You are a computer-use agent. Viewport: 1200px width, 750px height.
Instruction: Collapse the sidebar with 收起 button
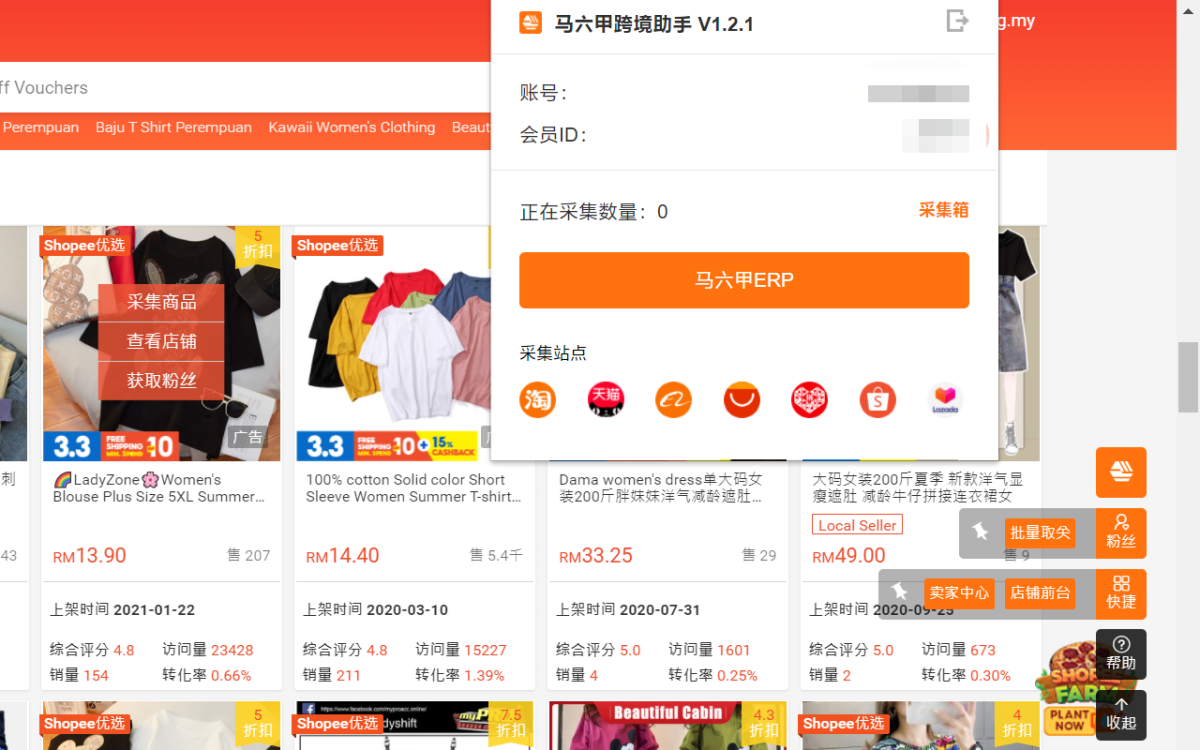click(1121, 714)
